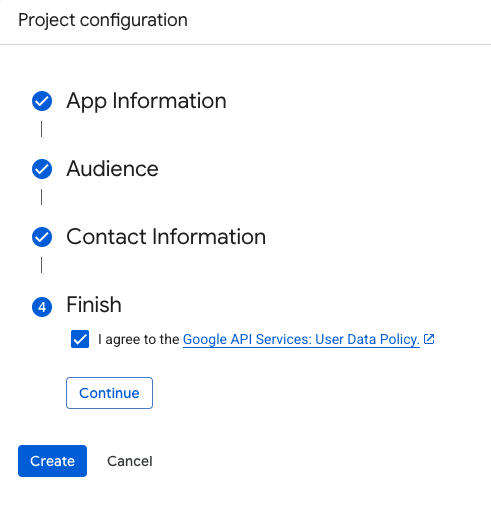The image size is (491, 506).
Task: Uncheck the User Data Policy agreement checkbox
Action: (x=80, y=339)
